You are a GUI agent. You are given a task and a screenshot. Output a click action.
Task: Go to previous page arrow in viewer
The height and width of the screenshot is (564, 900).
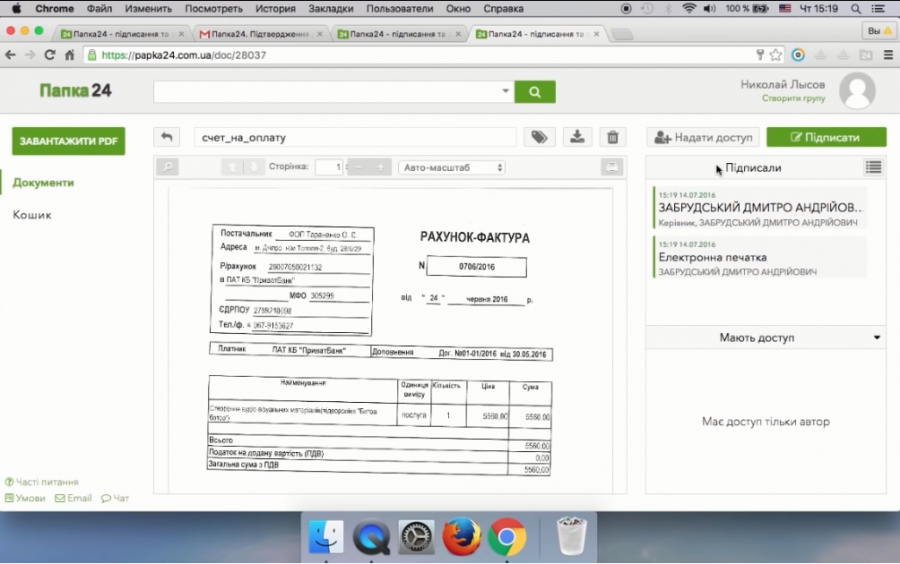[x=232, y=167]
